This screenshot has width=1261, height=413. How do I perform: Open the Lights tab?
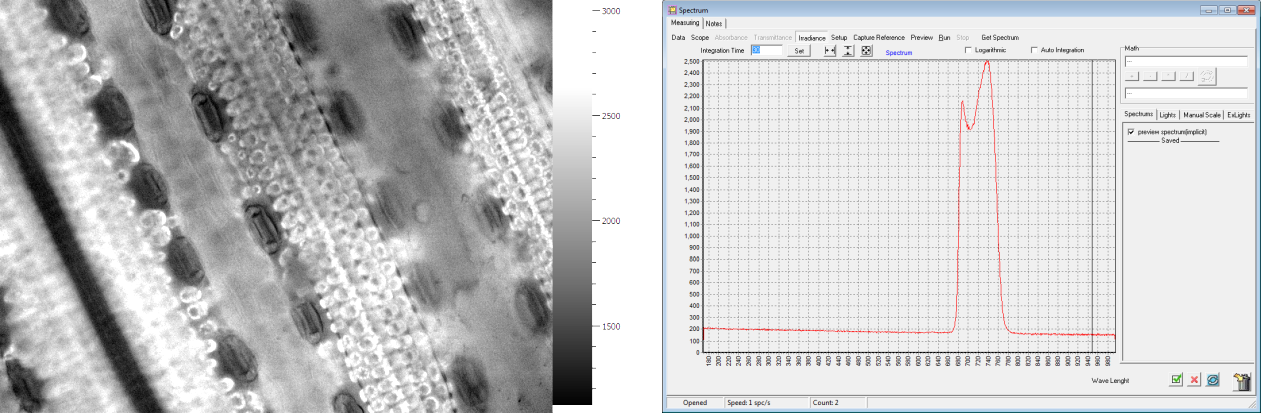(x=1167, y=115)
